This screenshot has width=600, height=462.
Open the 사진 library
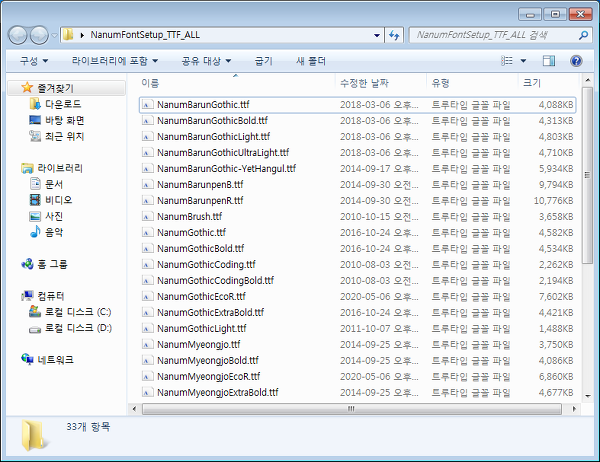pyautogui.click(x=46, y=216)
